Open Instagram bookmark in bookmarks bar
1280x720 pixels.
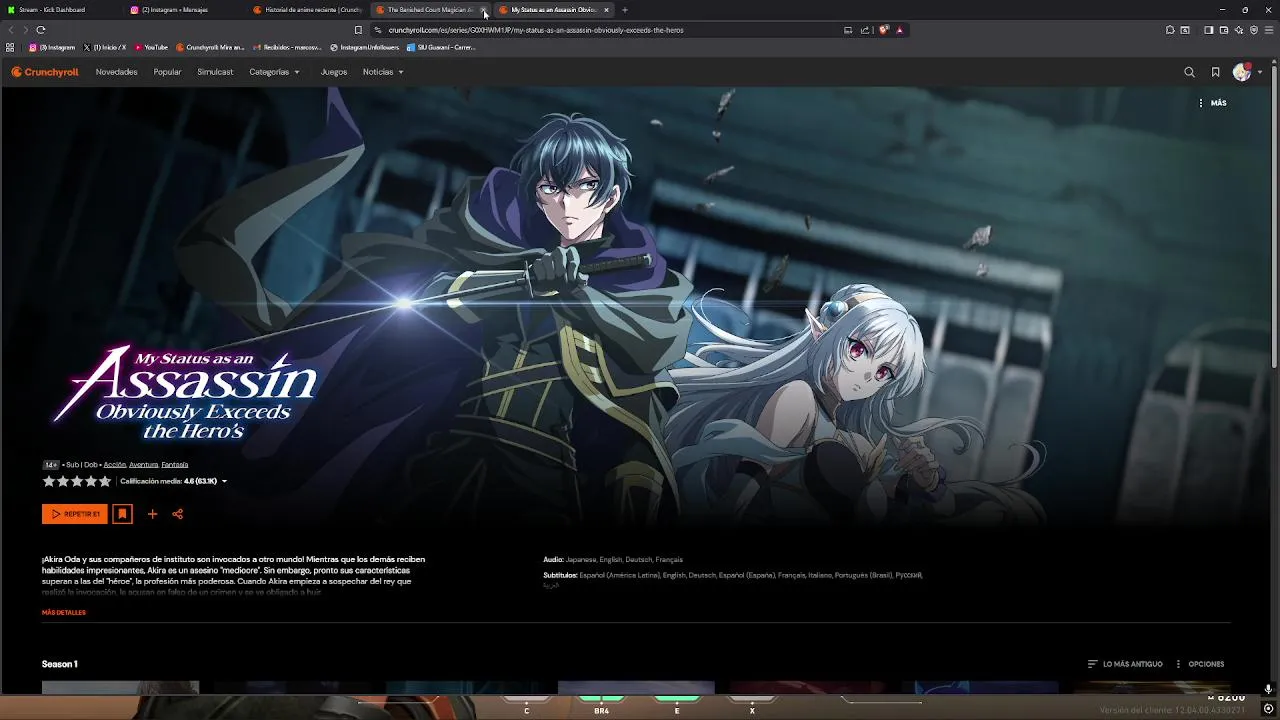pos(52,47)
